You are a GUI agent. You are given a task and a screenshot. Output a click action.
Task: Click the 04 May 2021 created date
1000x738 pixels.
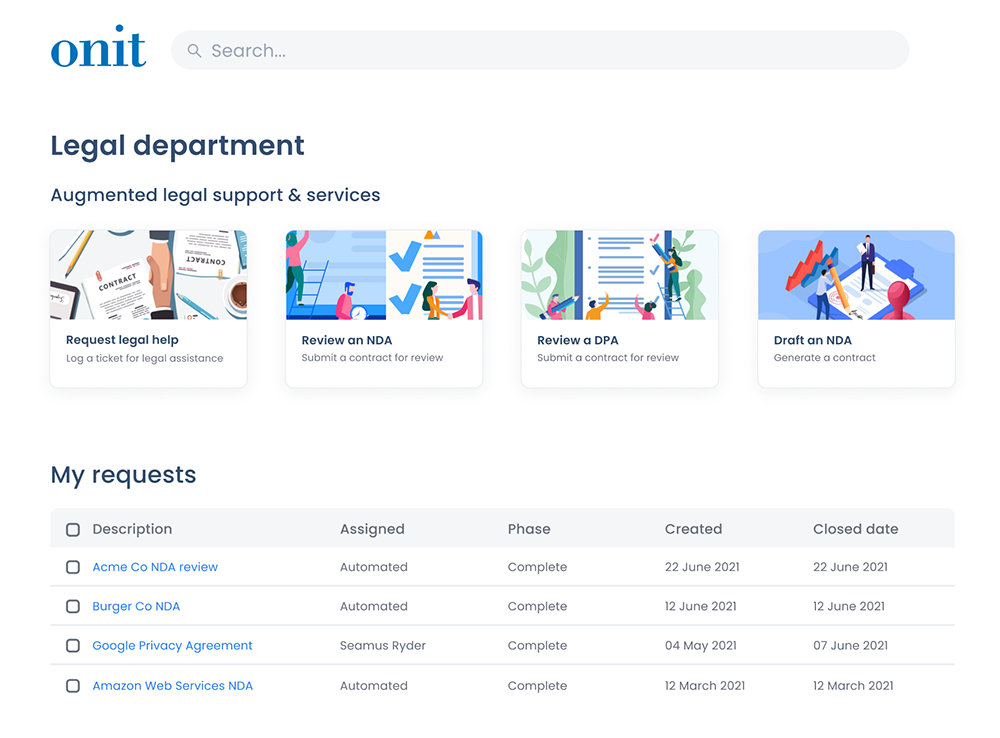click(x=701, y=646)
